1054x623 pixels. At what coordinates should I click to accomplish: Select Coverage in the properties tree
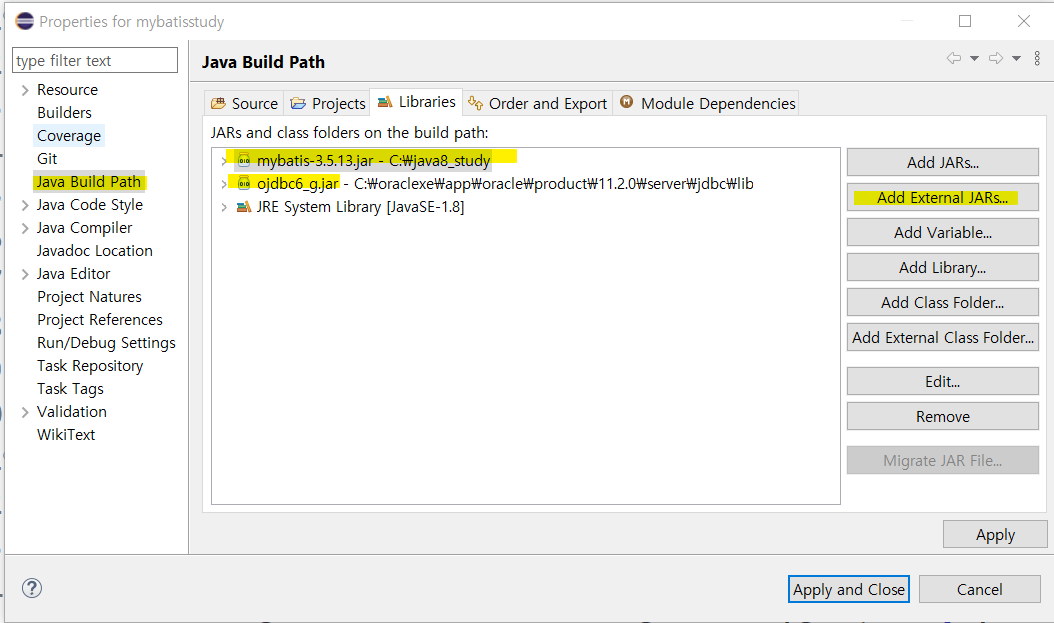[69, 136]
